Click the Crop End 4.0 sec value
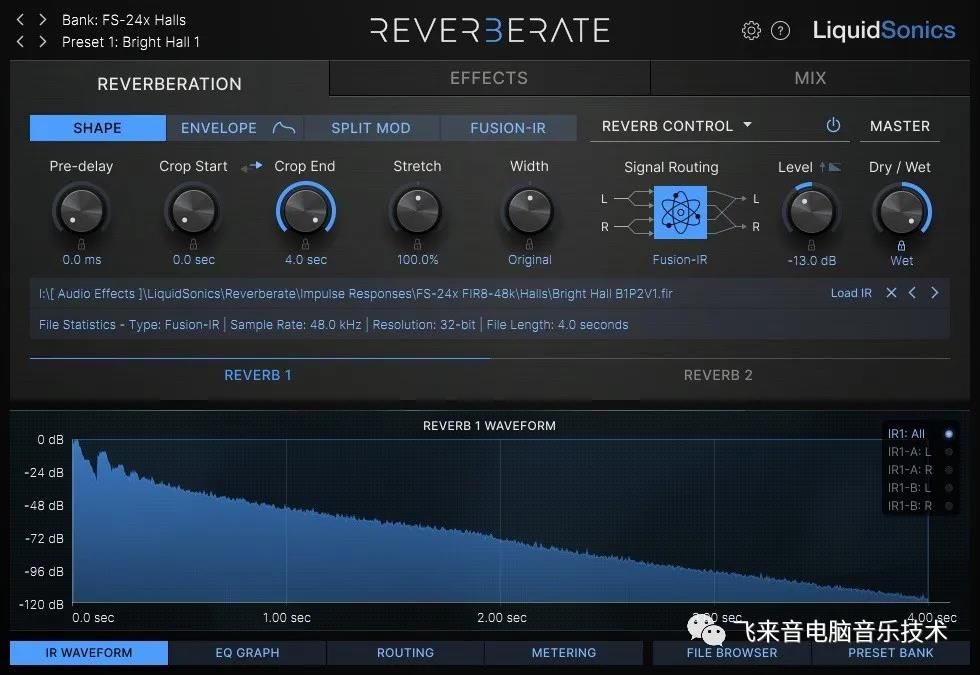Screen dimensions: 980x675 [x=306, y=259]
